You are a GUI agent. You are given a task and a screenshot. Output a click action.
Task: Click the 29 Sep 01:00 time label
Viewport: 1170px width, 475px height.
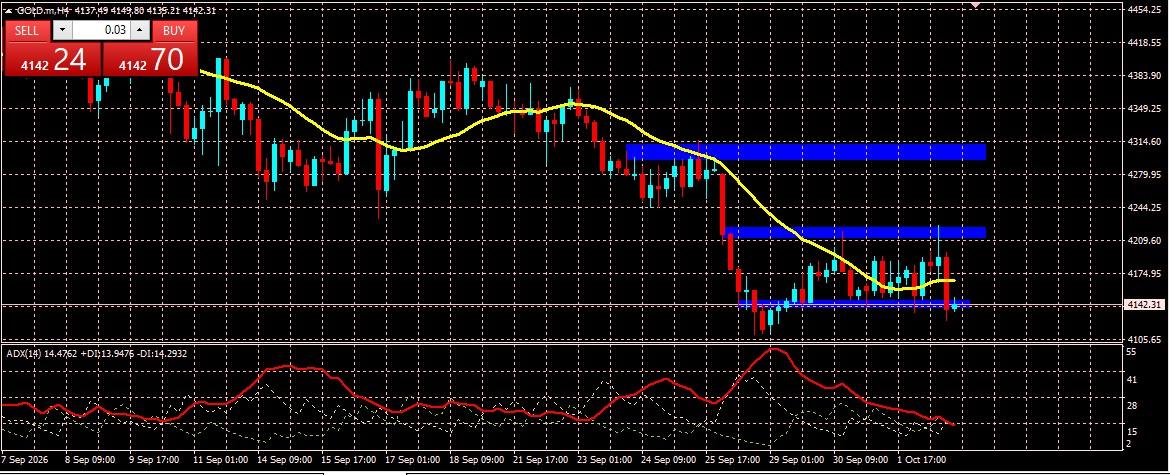point(798,460)
